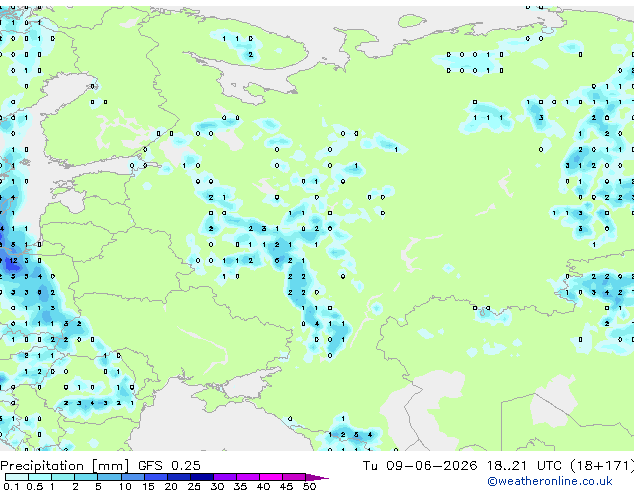The width and height of the screenshot is (634, 490).
Task: Click the legend label '20'
Action: coord(171,486)
